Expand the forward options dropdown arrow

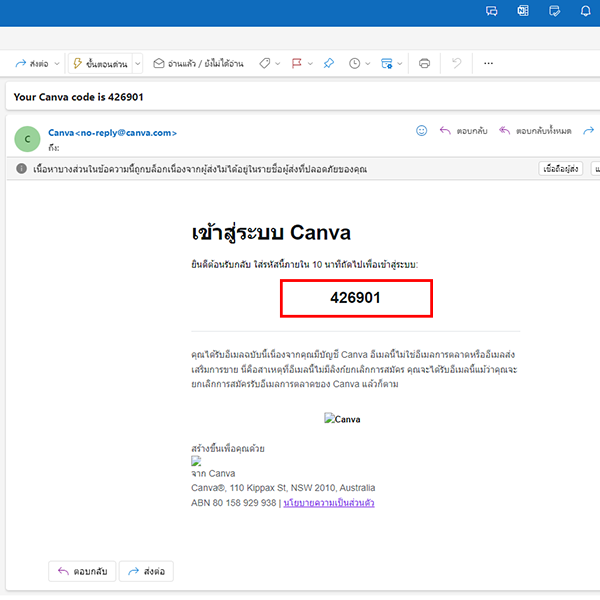pyautogui.click(x=57, y=64)
